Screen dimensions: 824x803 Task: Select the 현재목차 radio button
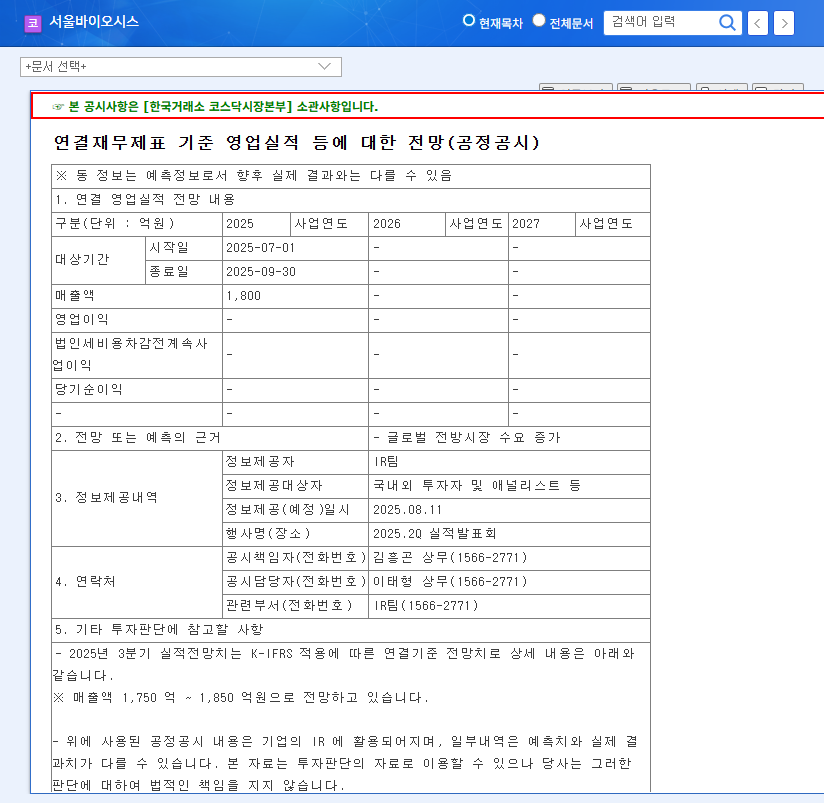468,19
